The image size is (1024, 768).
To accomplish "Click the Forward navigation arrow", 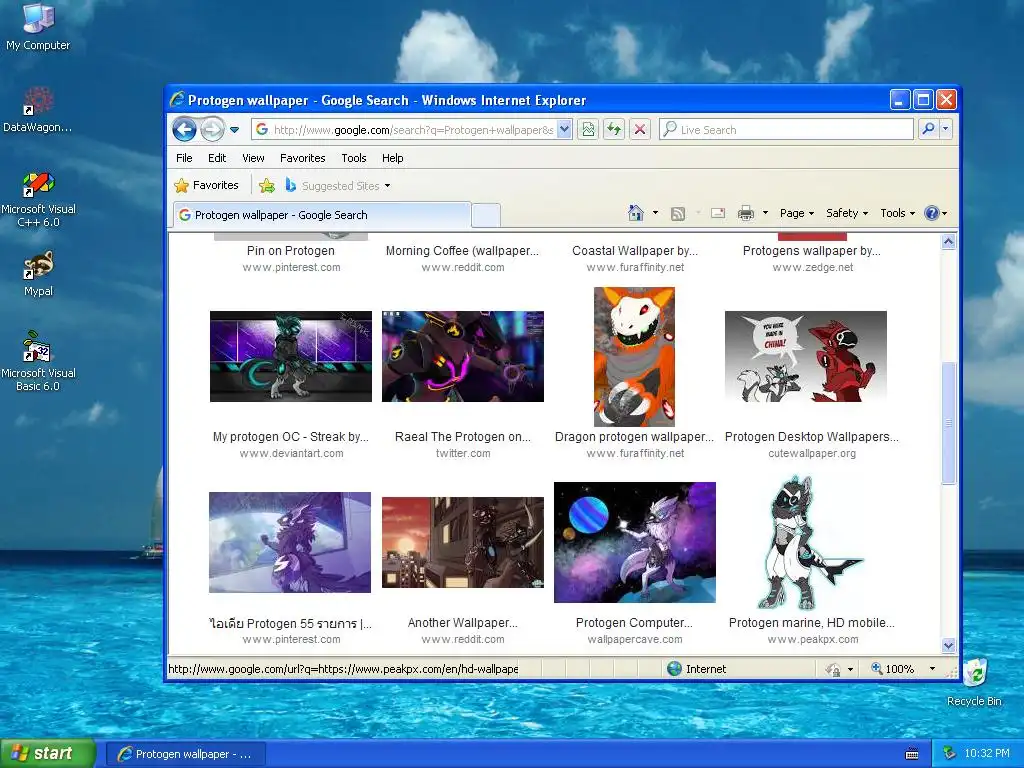I will point(212,130).
